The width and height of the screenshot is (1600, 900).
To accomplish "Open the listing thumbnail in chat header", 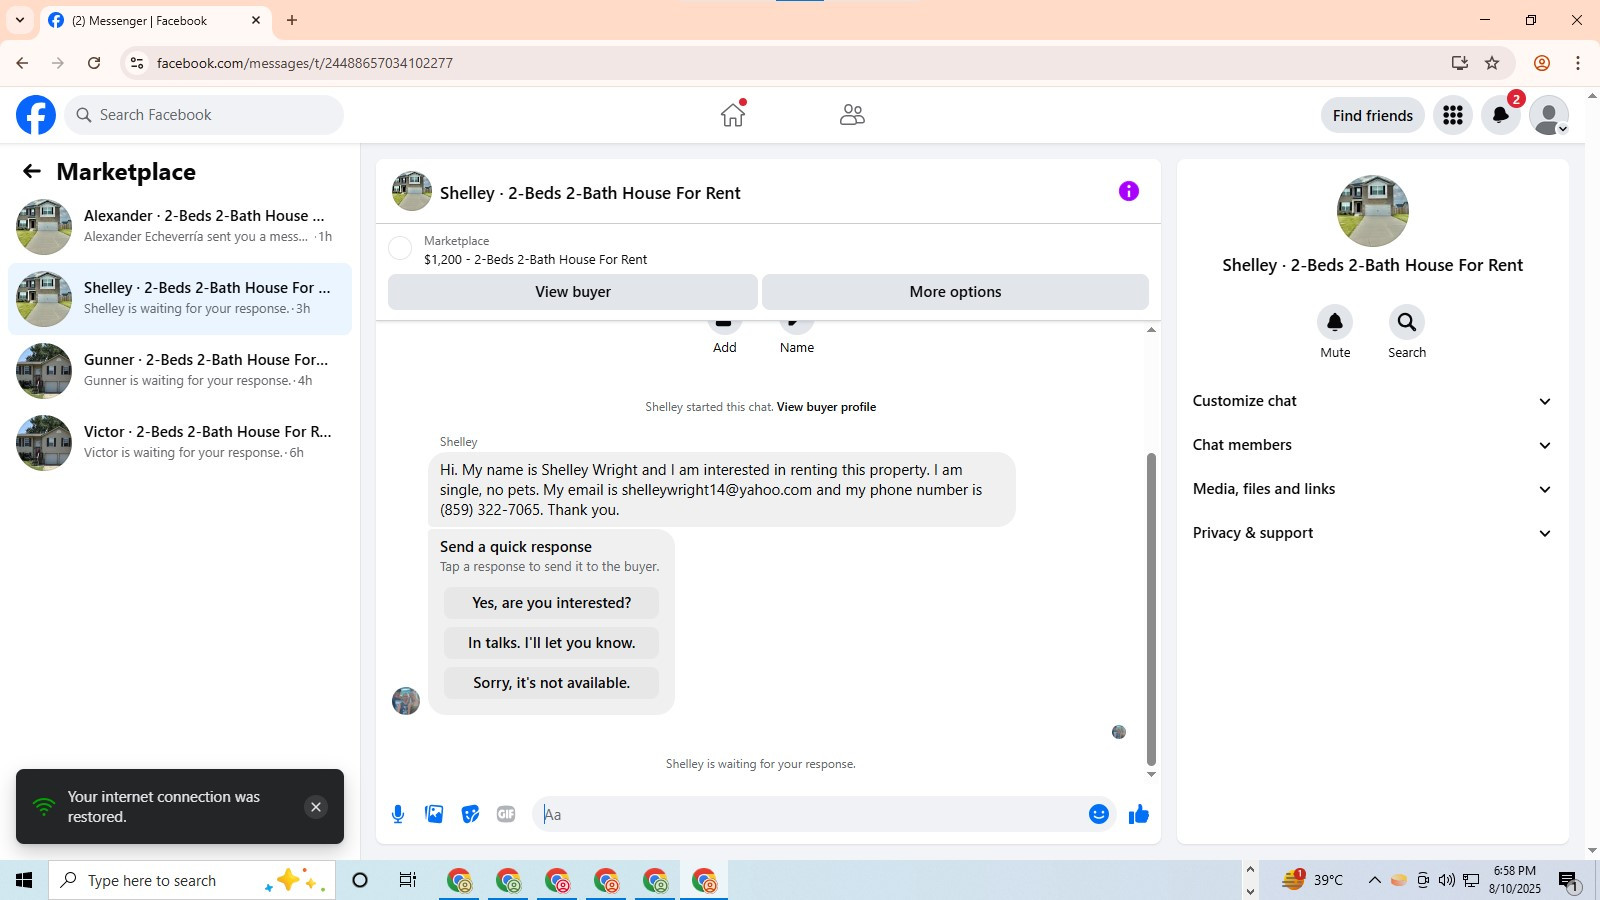I will pyautogui.click(x=412, y=191).
